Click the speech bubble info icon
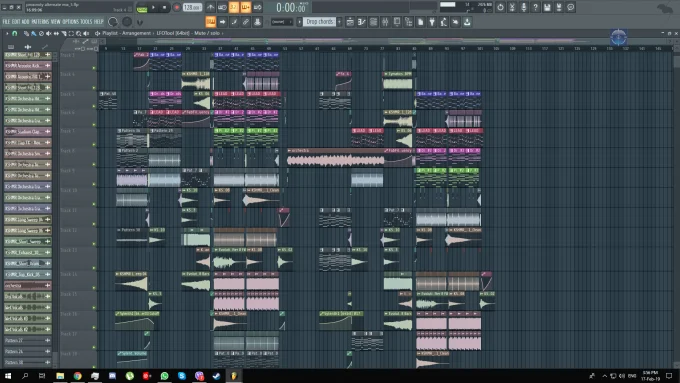The height and width of the screenshot is (383, 680). pos(571,7)
